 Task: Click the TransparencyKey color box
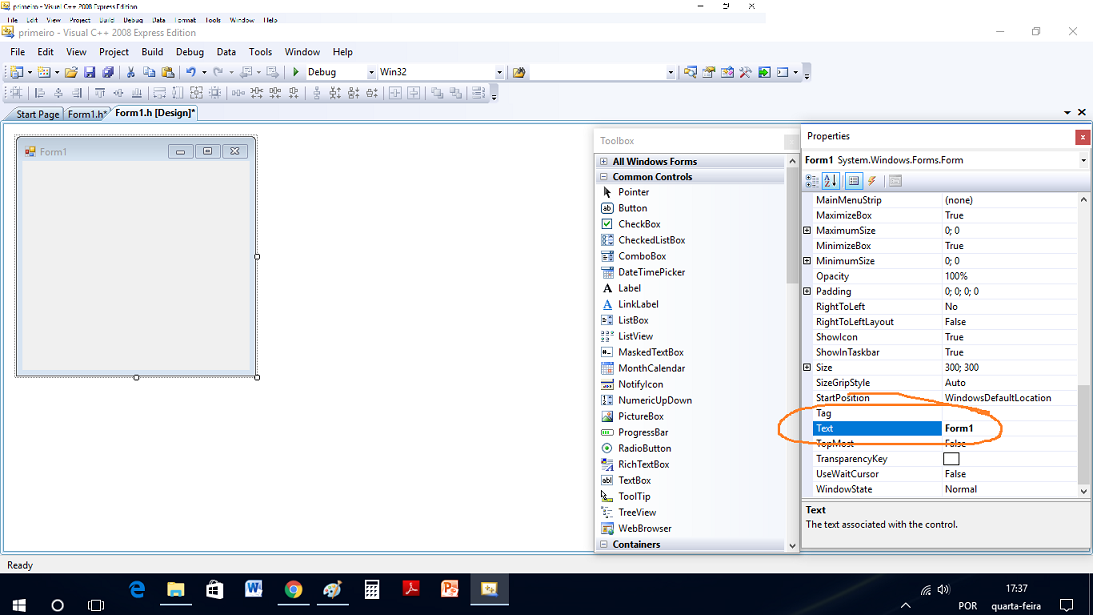[951, 459]
